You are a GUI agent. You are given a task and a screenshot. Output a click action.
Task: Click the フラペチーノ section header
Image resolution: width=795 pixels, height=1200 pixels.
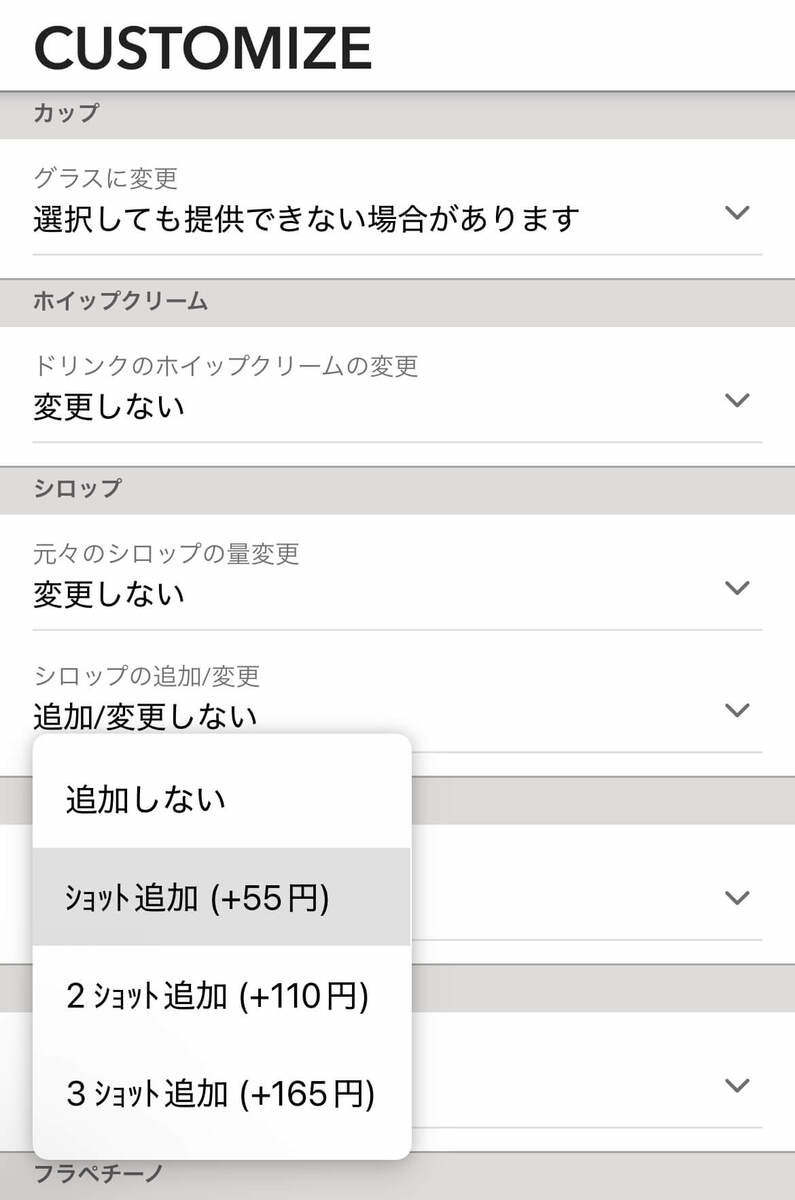coord(98,1171)
